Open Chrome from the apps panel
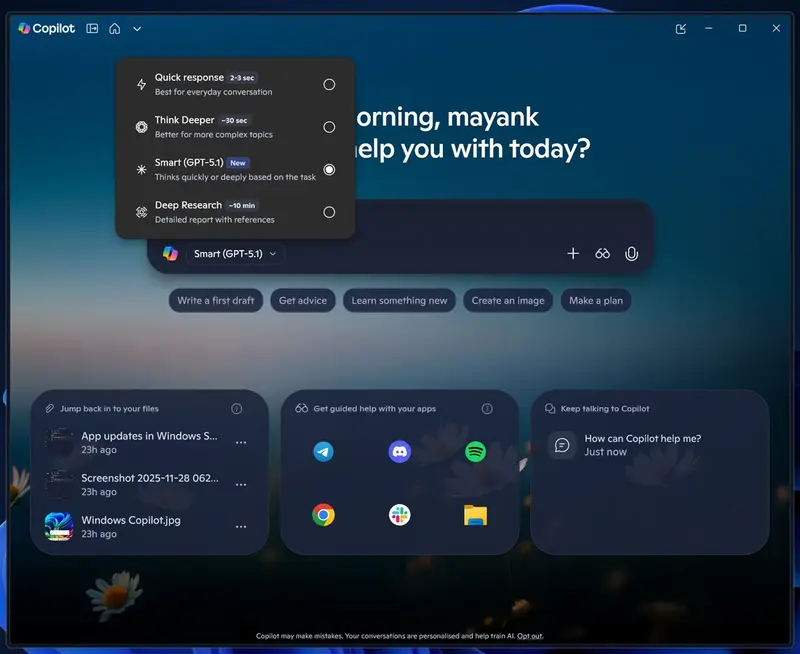The height and width of the screenshot is (654, 800). [x=323, y=513]
